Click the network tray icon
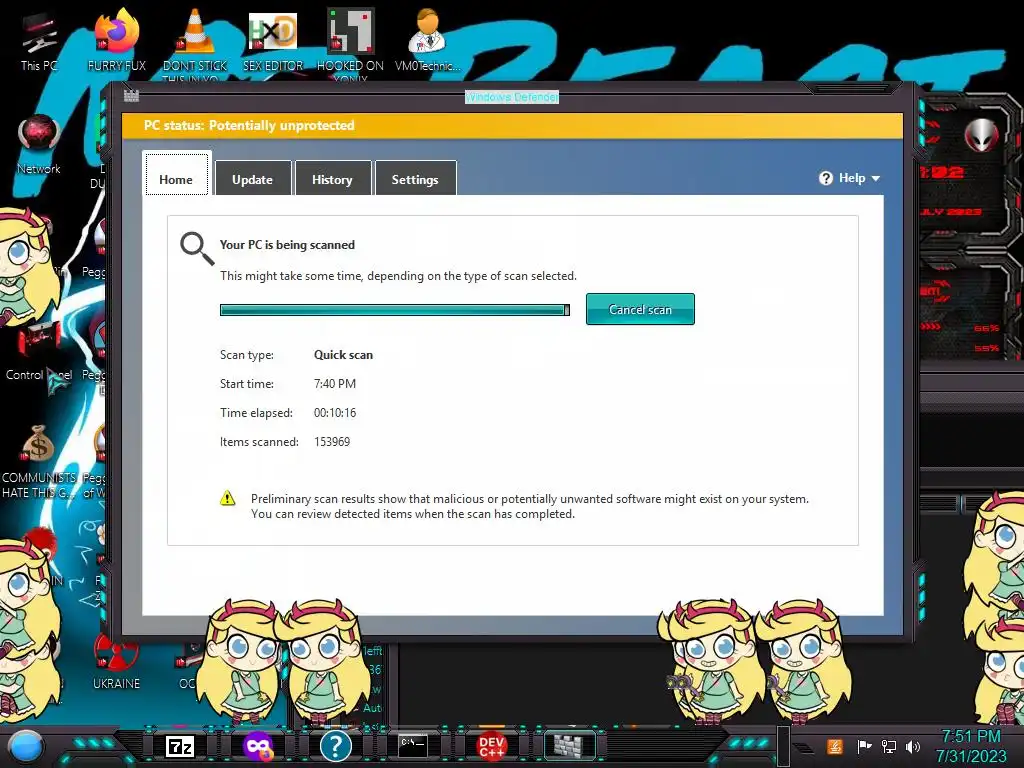 888,746
